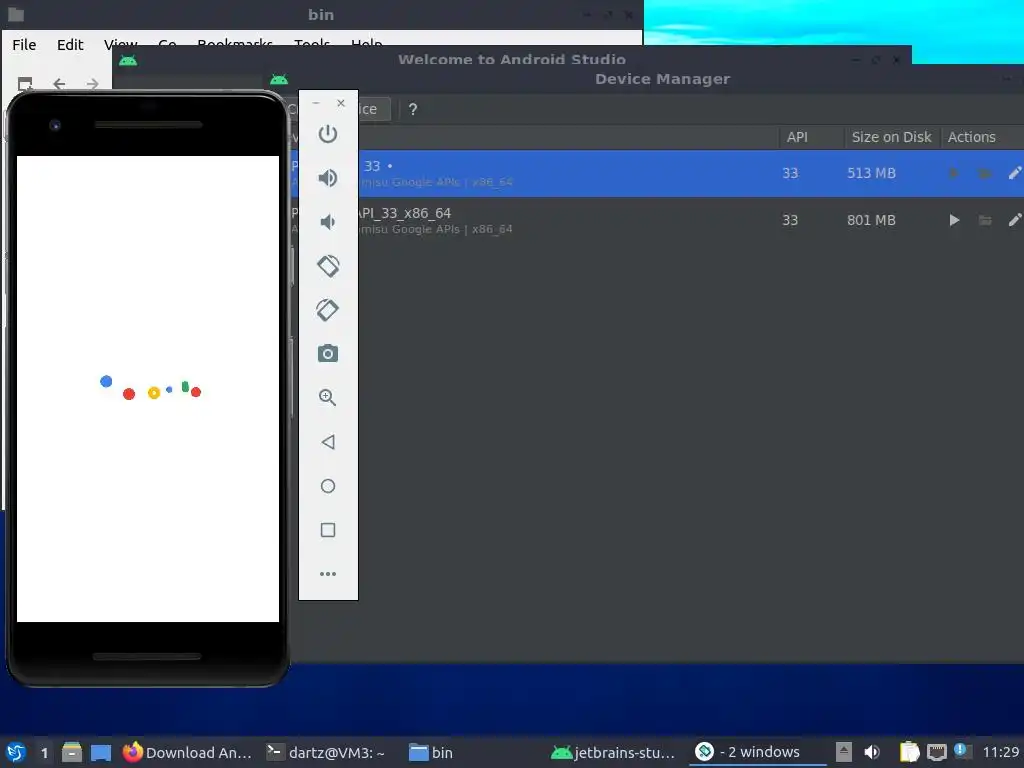Open new tab icon in bin file manager
Image resolution: width=1024 pixels, height=768 pixels.
coord(25,84)
